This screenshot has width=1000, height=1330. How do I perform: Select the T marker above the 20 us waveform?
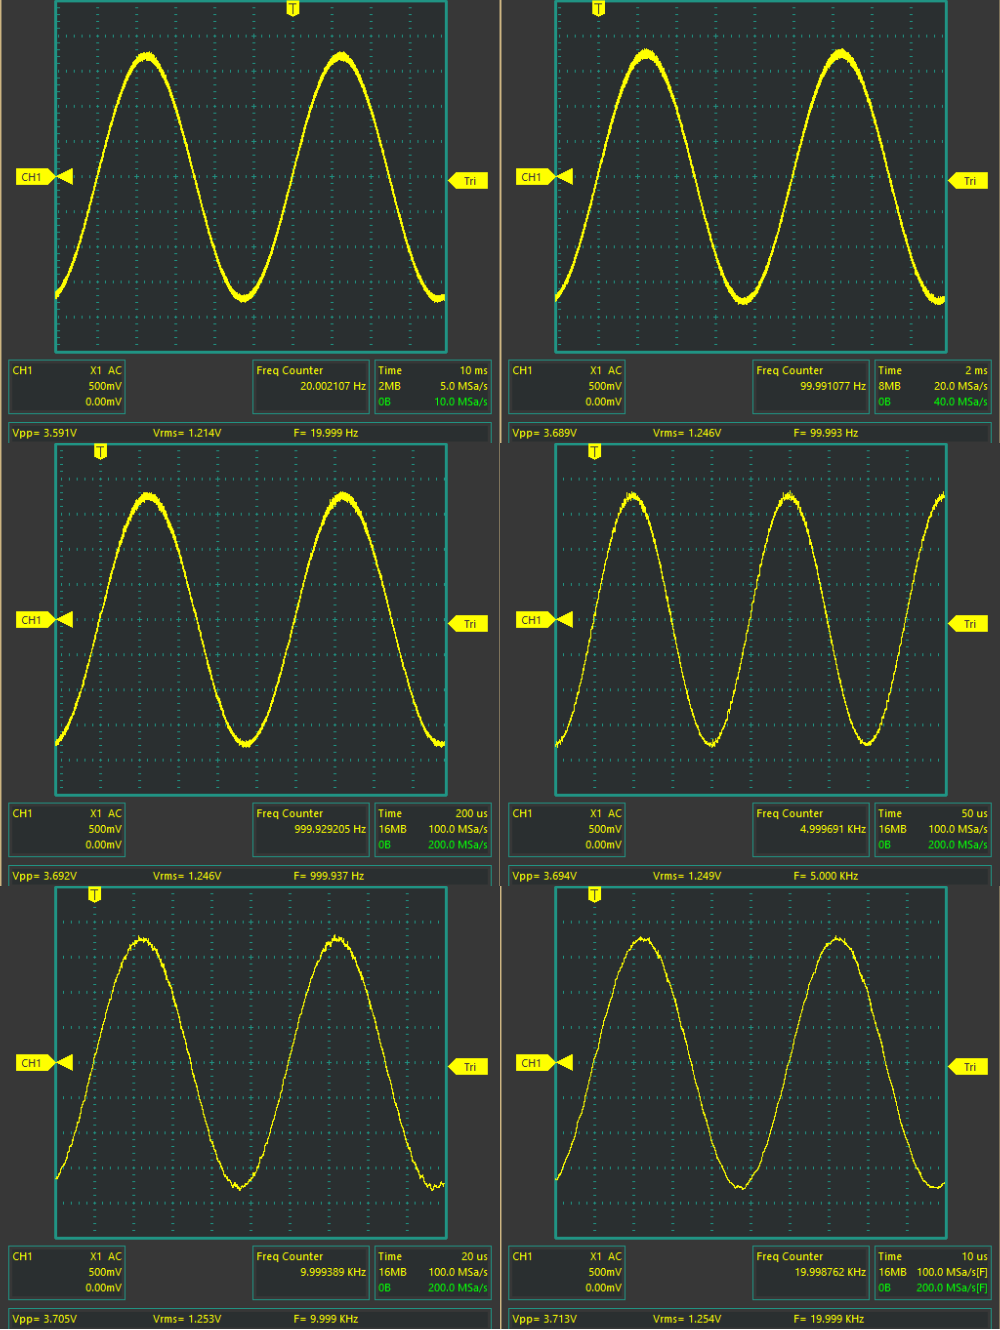94,895
